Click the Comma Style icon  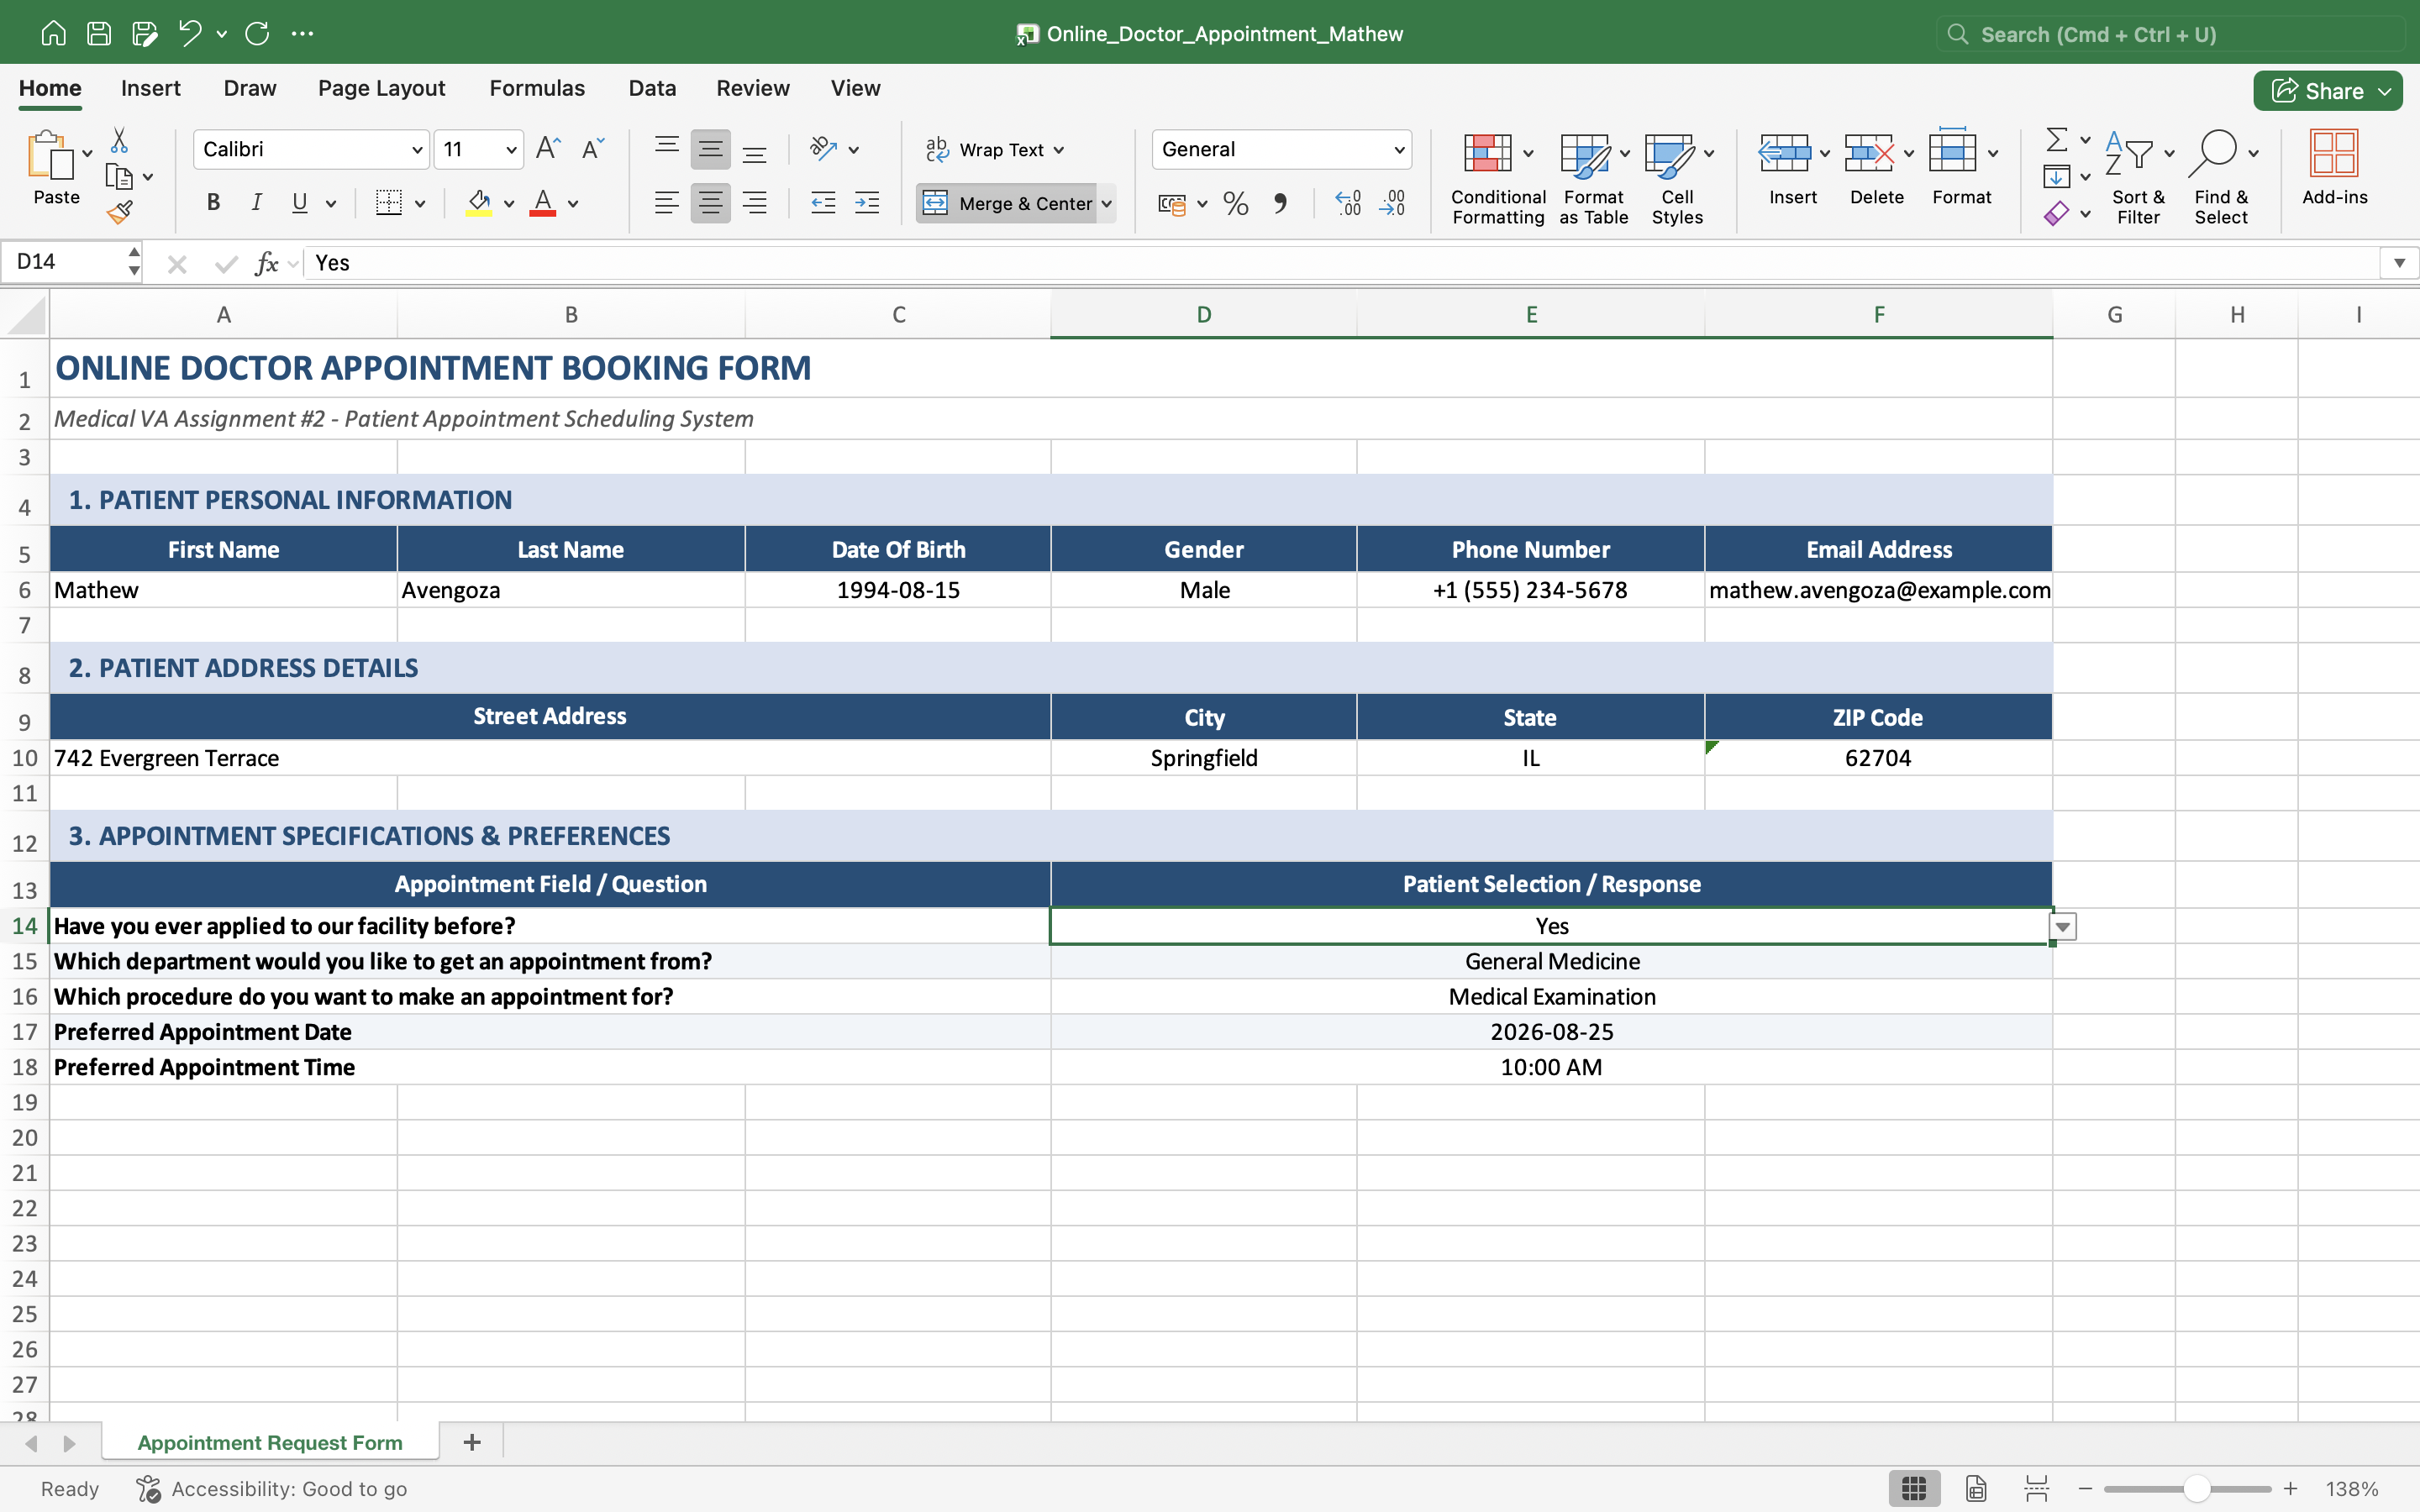(1280, 204)
